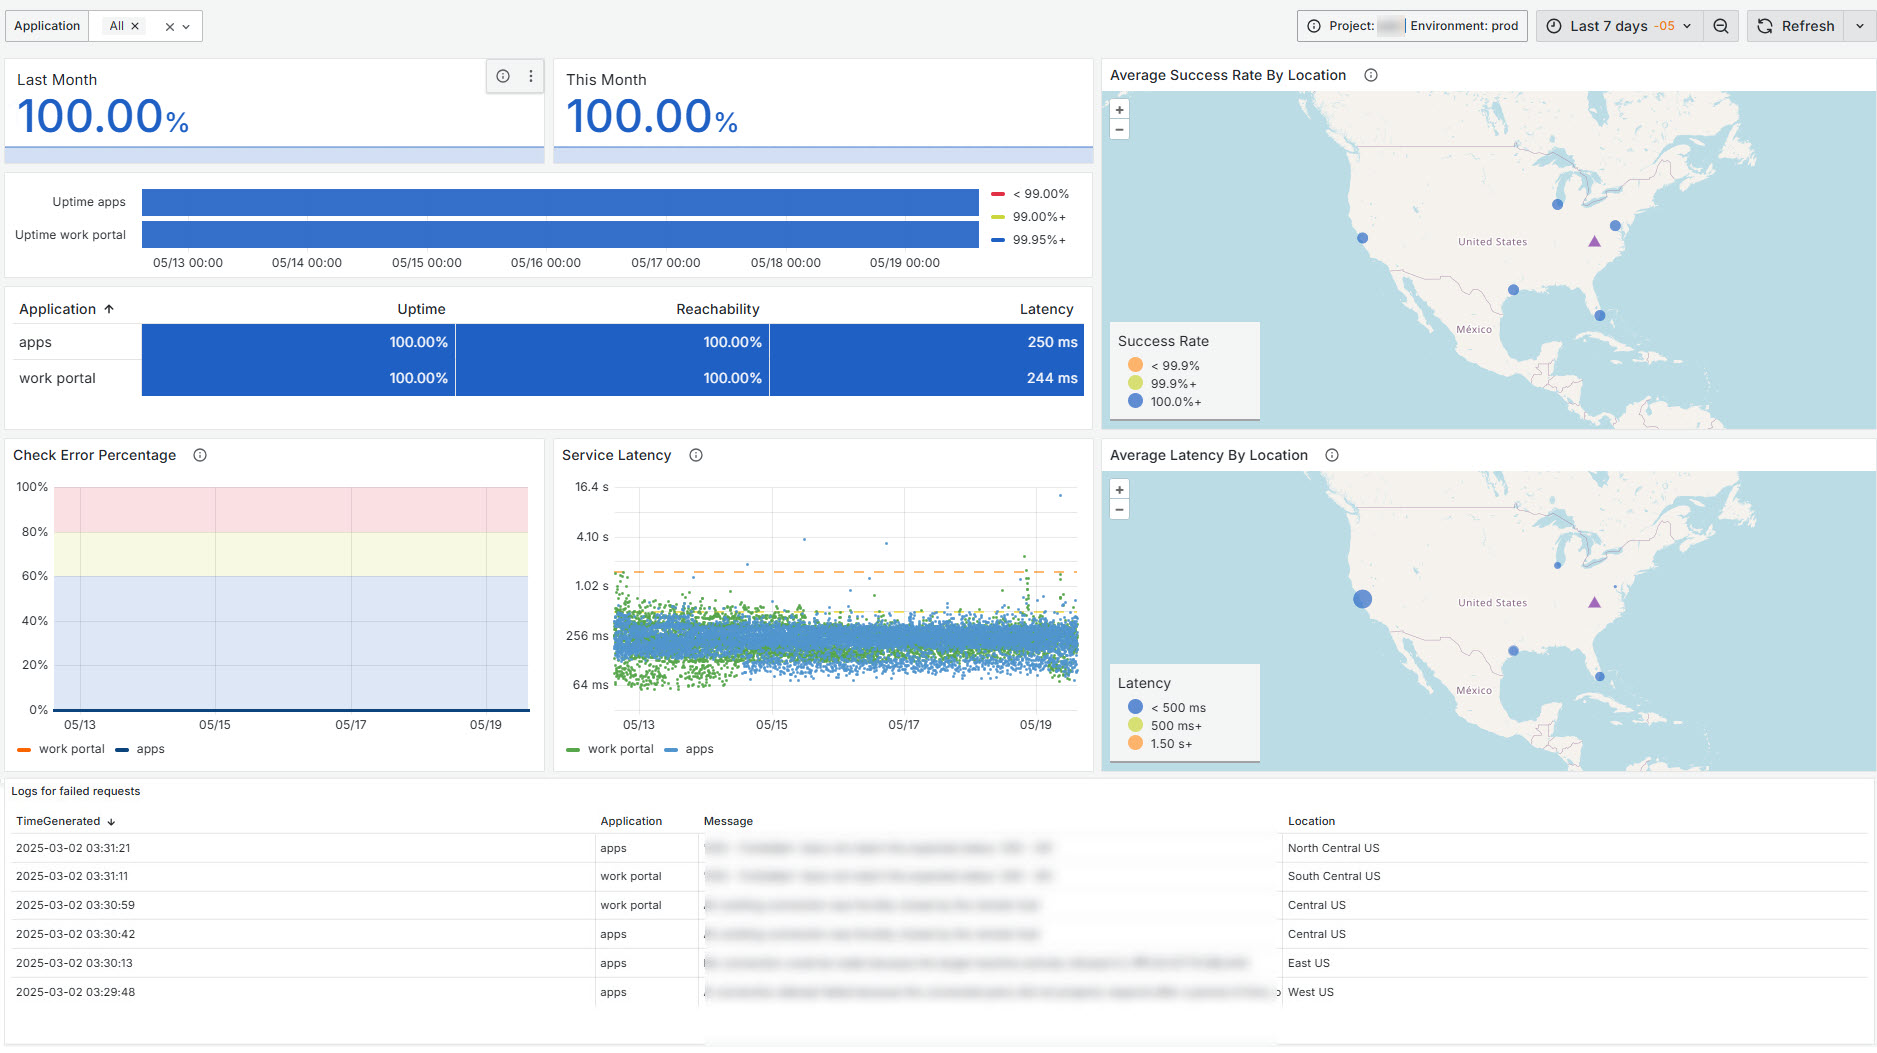Sort table by the Application column header

58,309
